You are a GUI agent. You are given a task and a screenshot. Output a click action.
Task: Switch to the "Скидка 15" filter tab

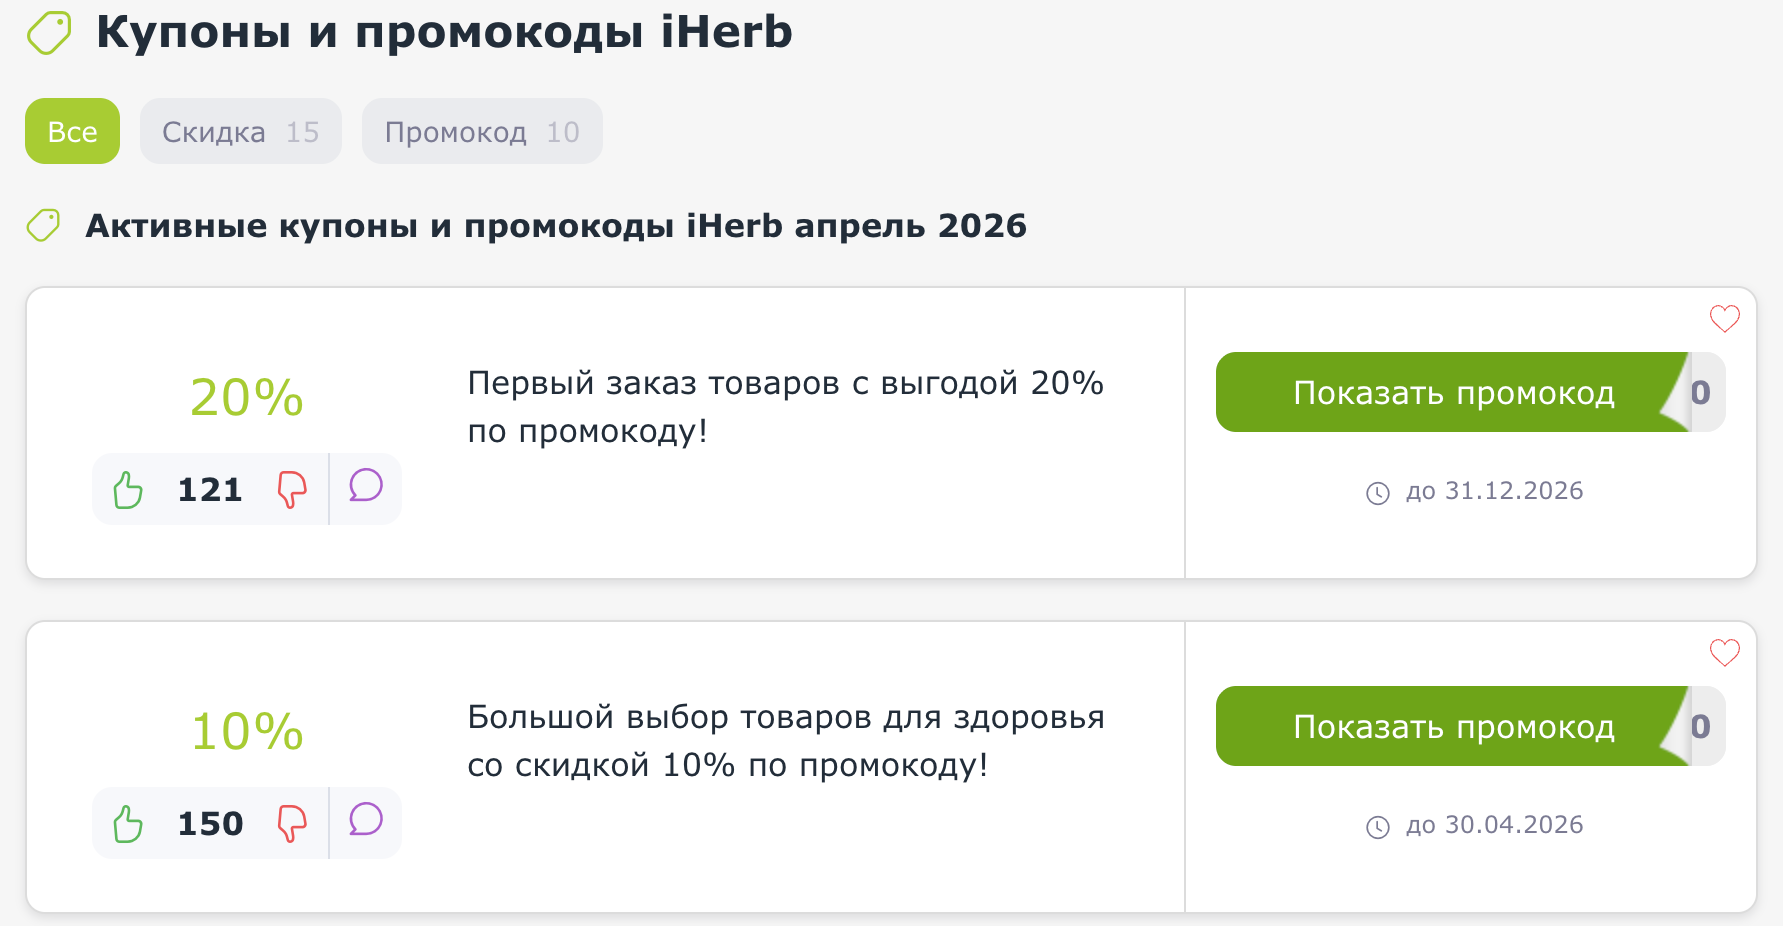click(x=240, y=131)
